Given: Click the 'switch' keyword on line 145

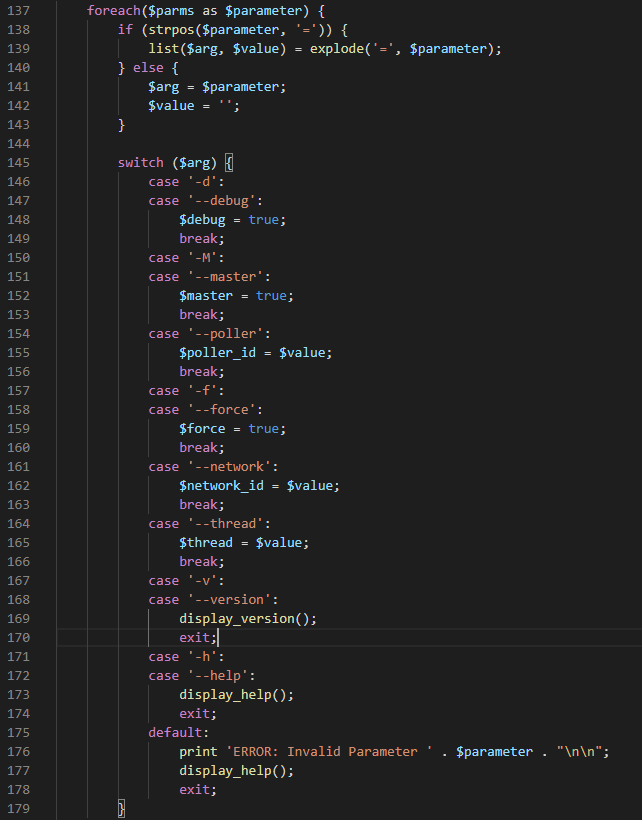Looking at the screenshot, I should [x=141, y=163].
